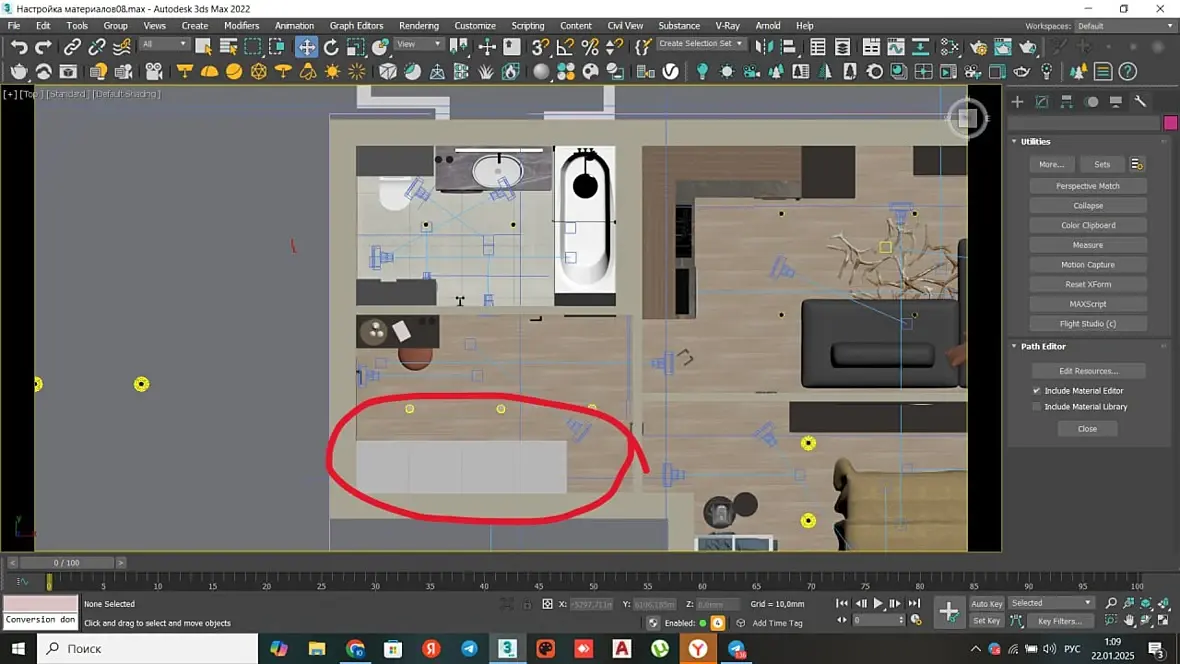1180x664 pixels.
Task: Expand the Create Selection Set dropdown
Action: (x=701, y=44)
